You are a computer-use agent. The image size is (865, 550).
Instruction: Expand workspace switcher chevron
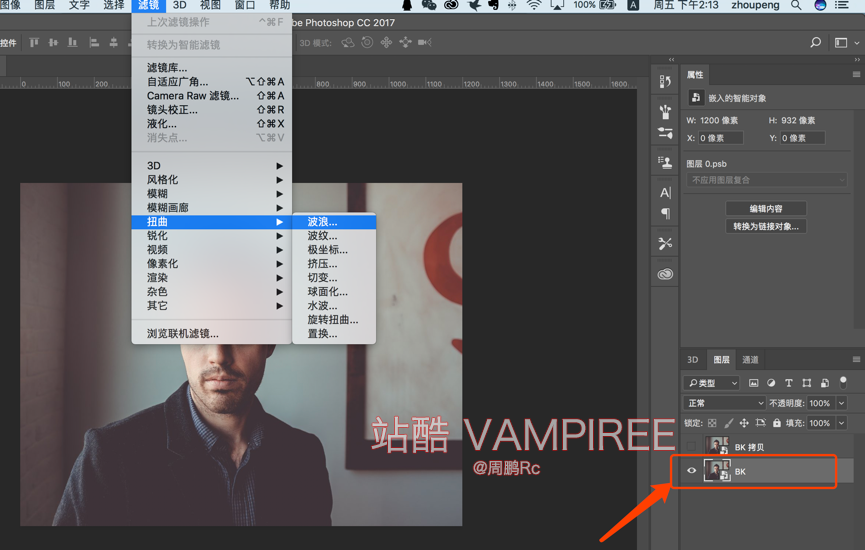click(857, 42)
